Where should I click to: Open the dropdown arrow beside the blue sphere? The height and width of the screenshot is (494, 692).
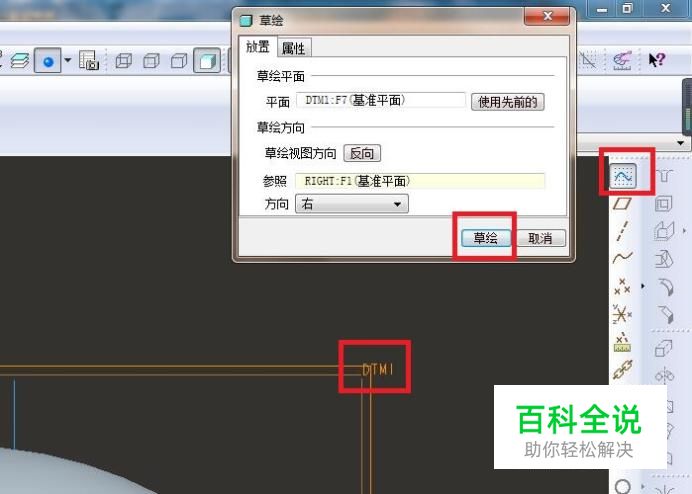click(68, 60)
